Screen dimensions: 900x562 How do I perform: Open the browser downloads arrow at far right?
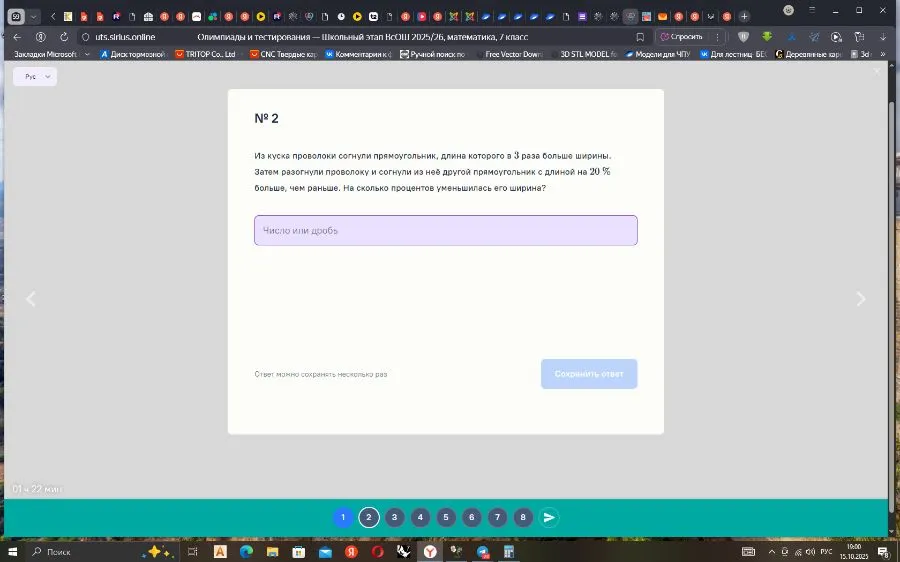[x=883, y=37]
